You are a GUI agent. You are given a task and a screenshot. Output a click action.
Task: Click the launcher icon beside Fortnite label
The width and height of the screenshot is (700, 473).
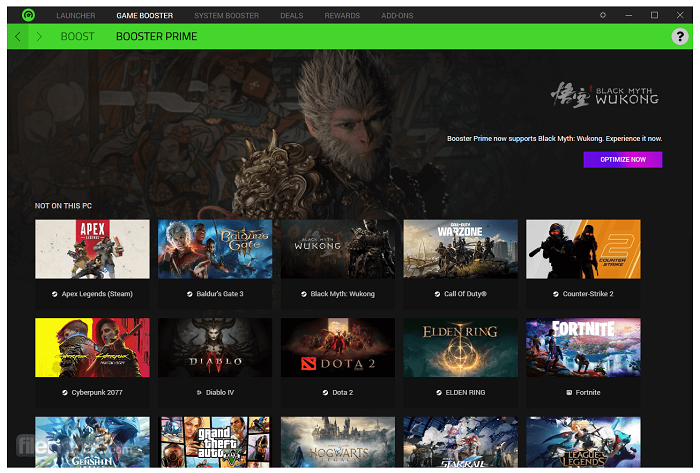[569, 392]
